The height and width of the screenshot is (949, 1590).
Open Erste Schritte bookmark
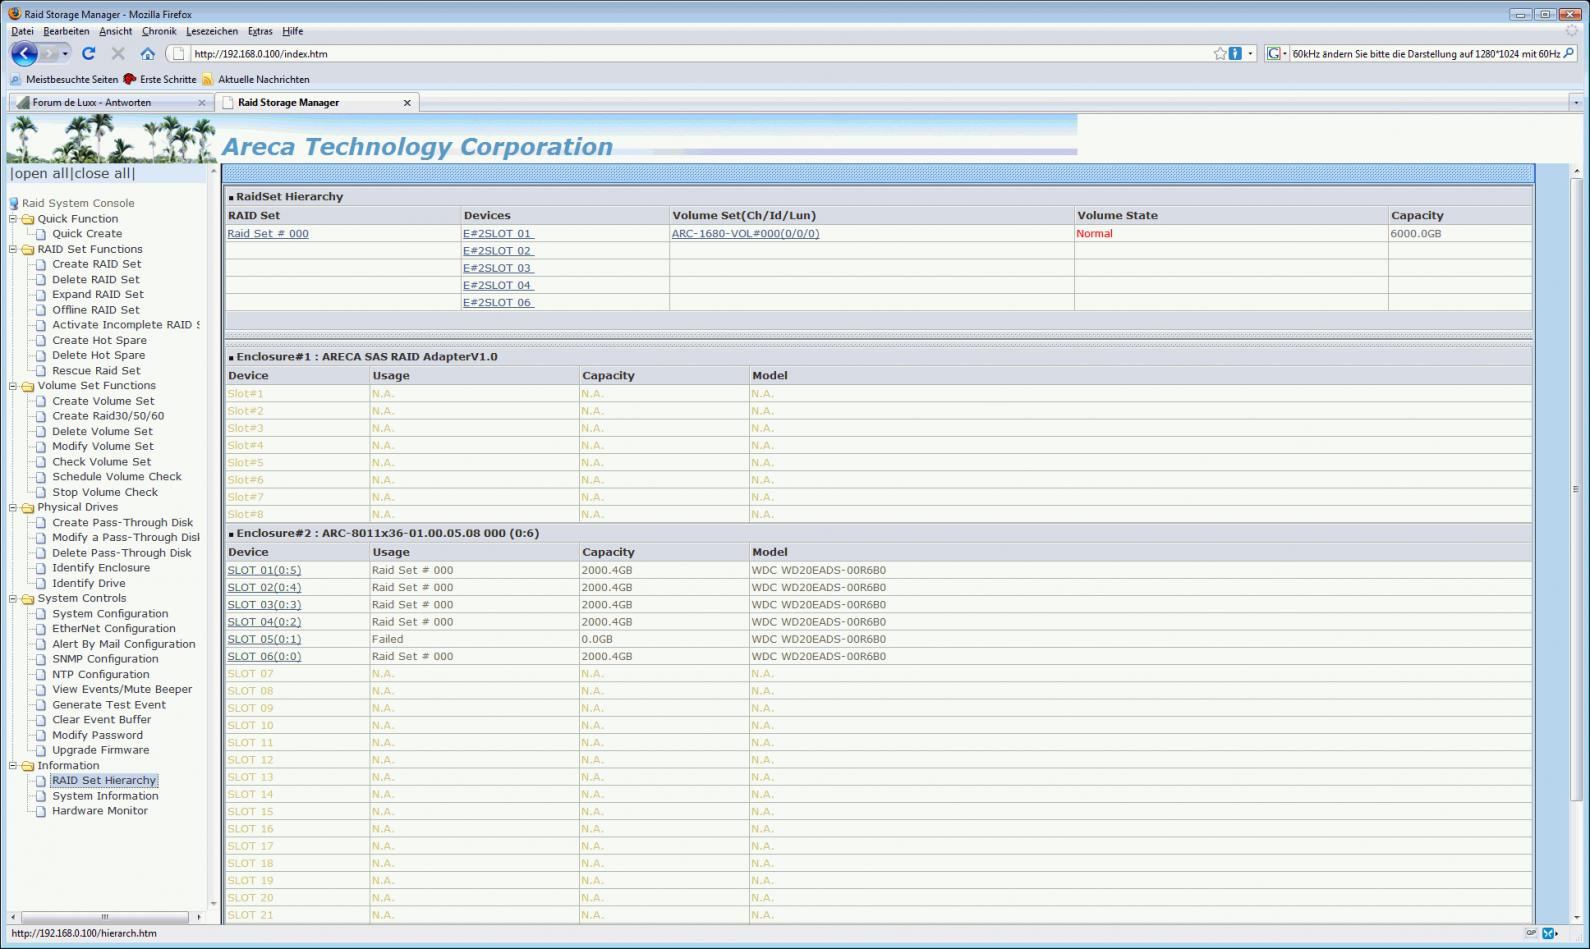pos(160,79)
